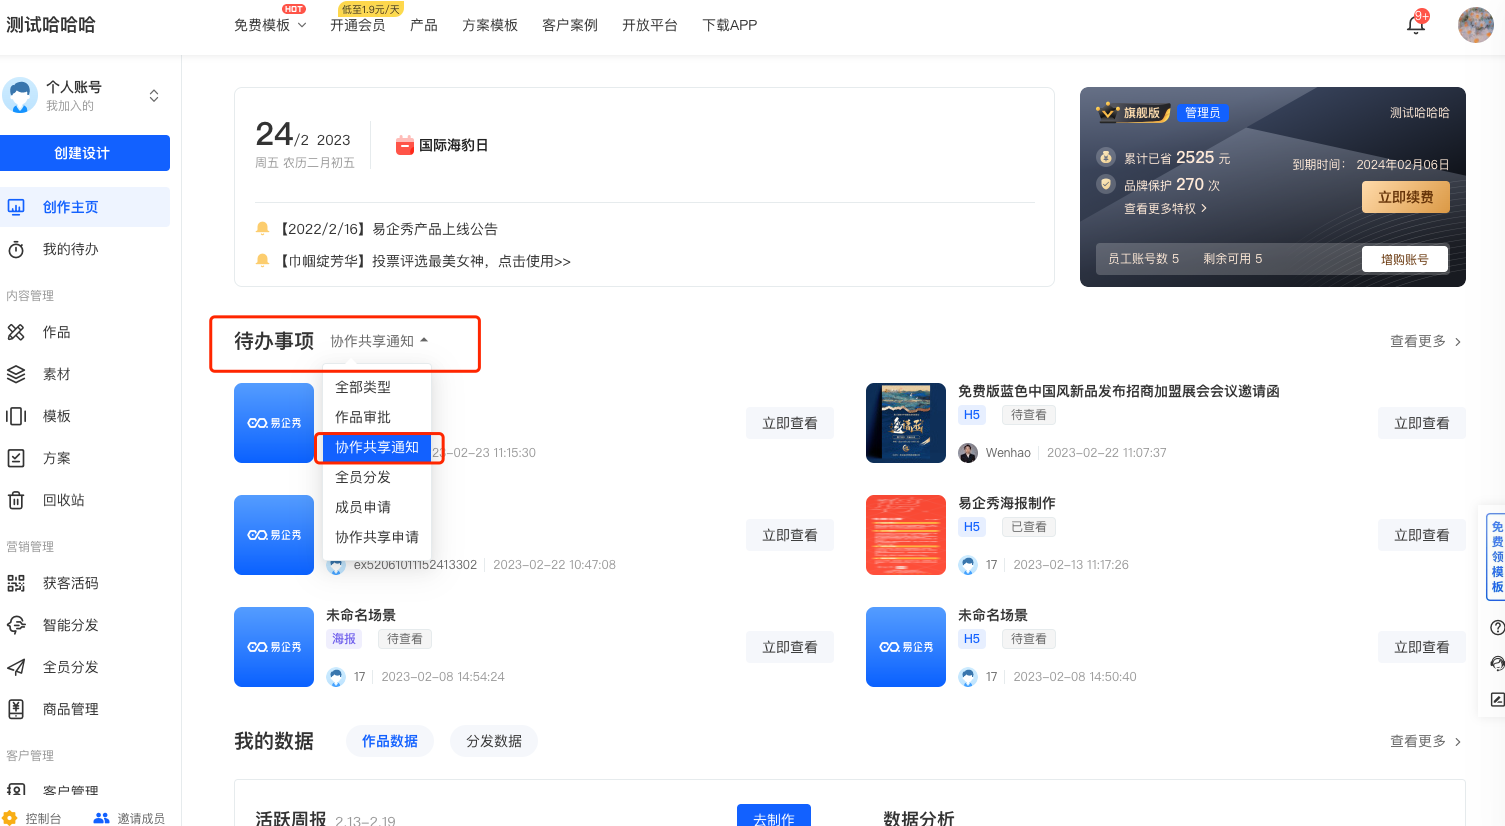
Task: Click the notification bell icon
Action: click(x=1415, y=24)
